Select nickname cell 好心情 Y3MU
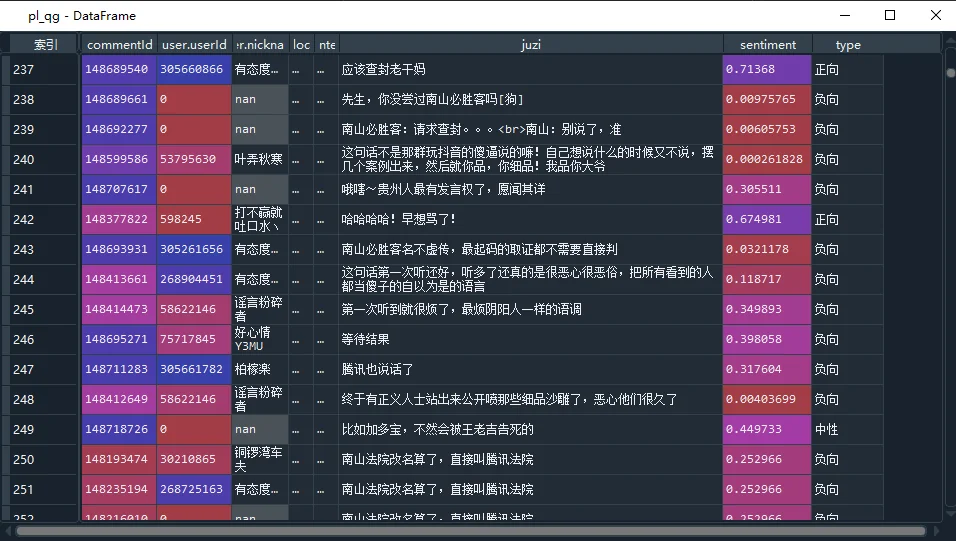 tap(260, 339)
